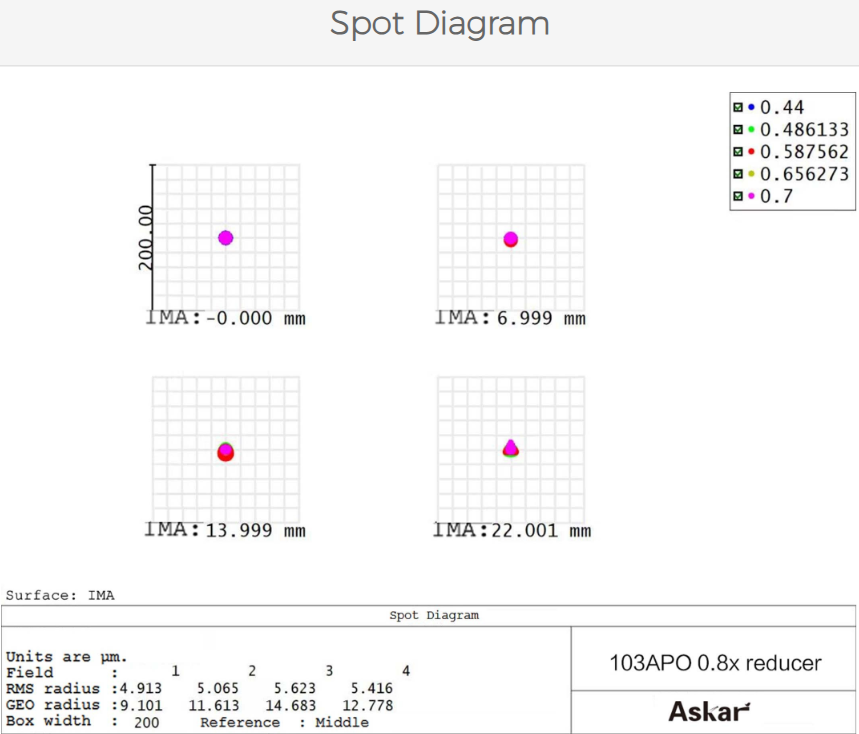Toggle the 0.44 wavelength checkbox

pos(737,107)
